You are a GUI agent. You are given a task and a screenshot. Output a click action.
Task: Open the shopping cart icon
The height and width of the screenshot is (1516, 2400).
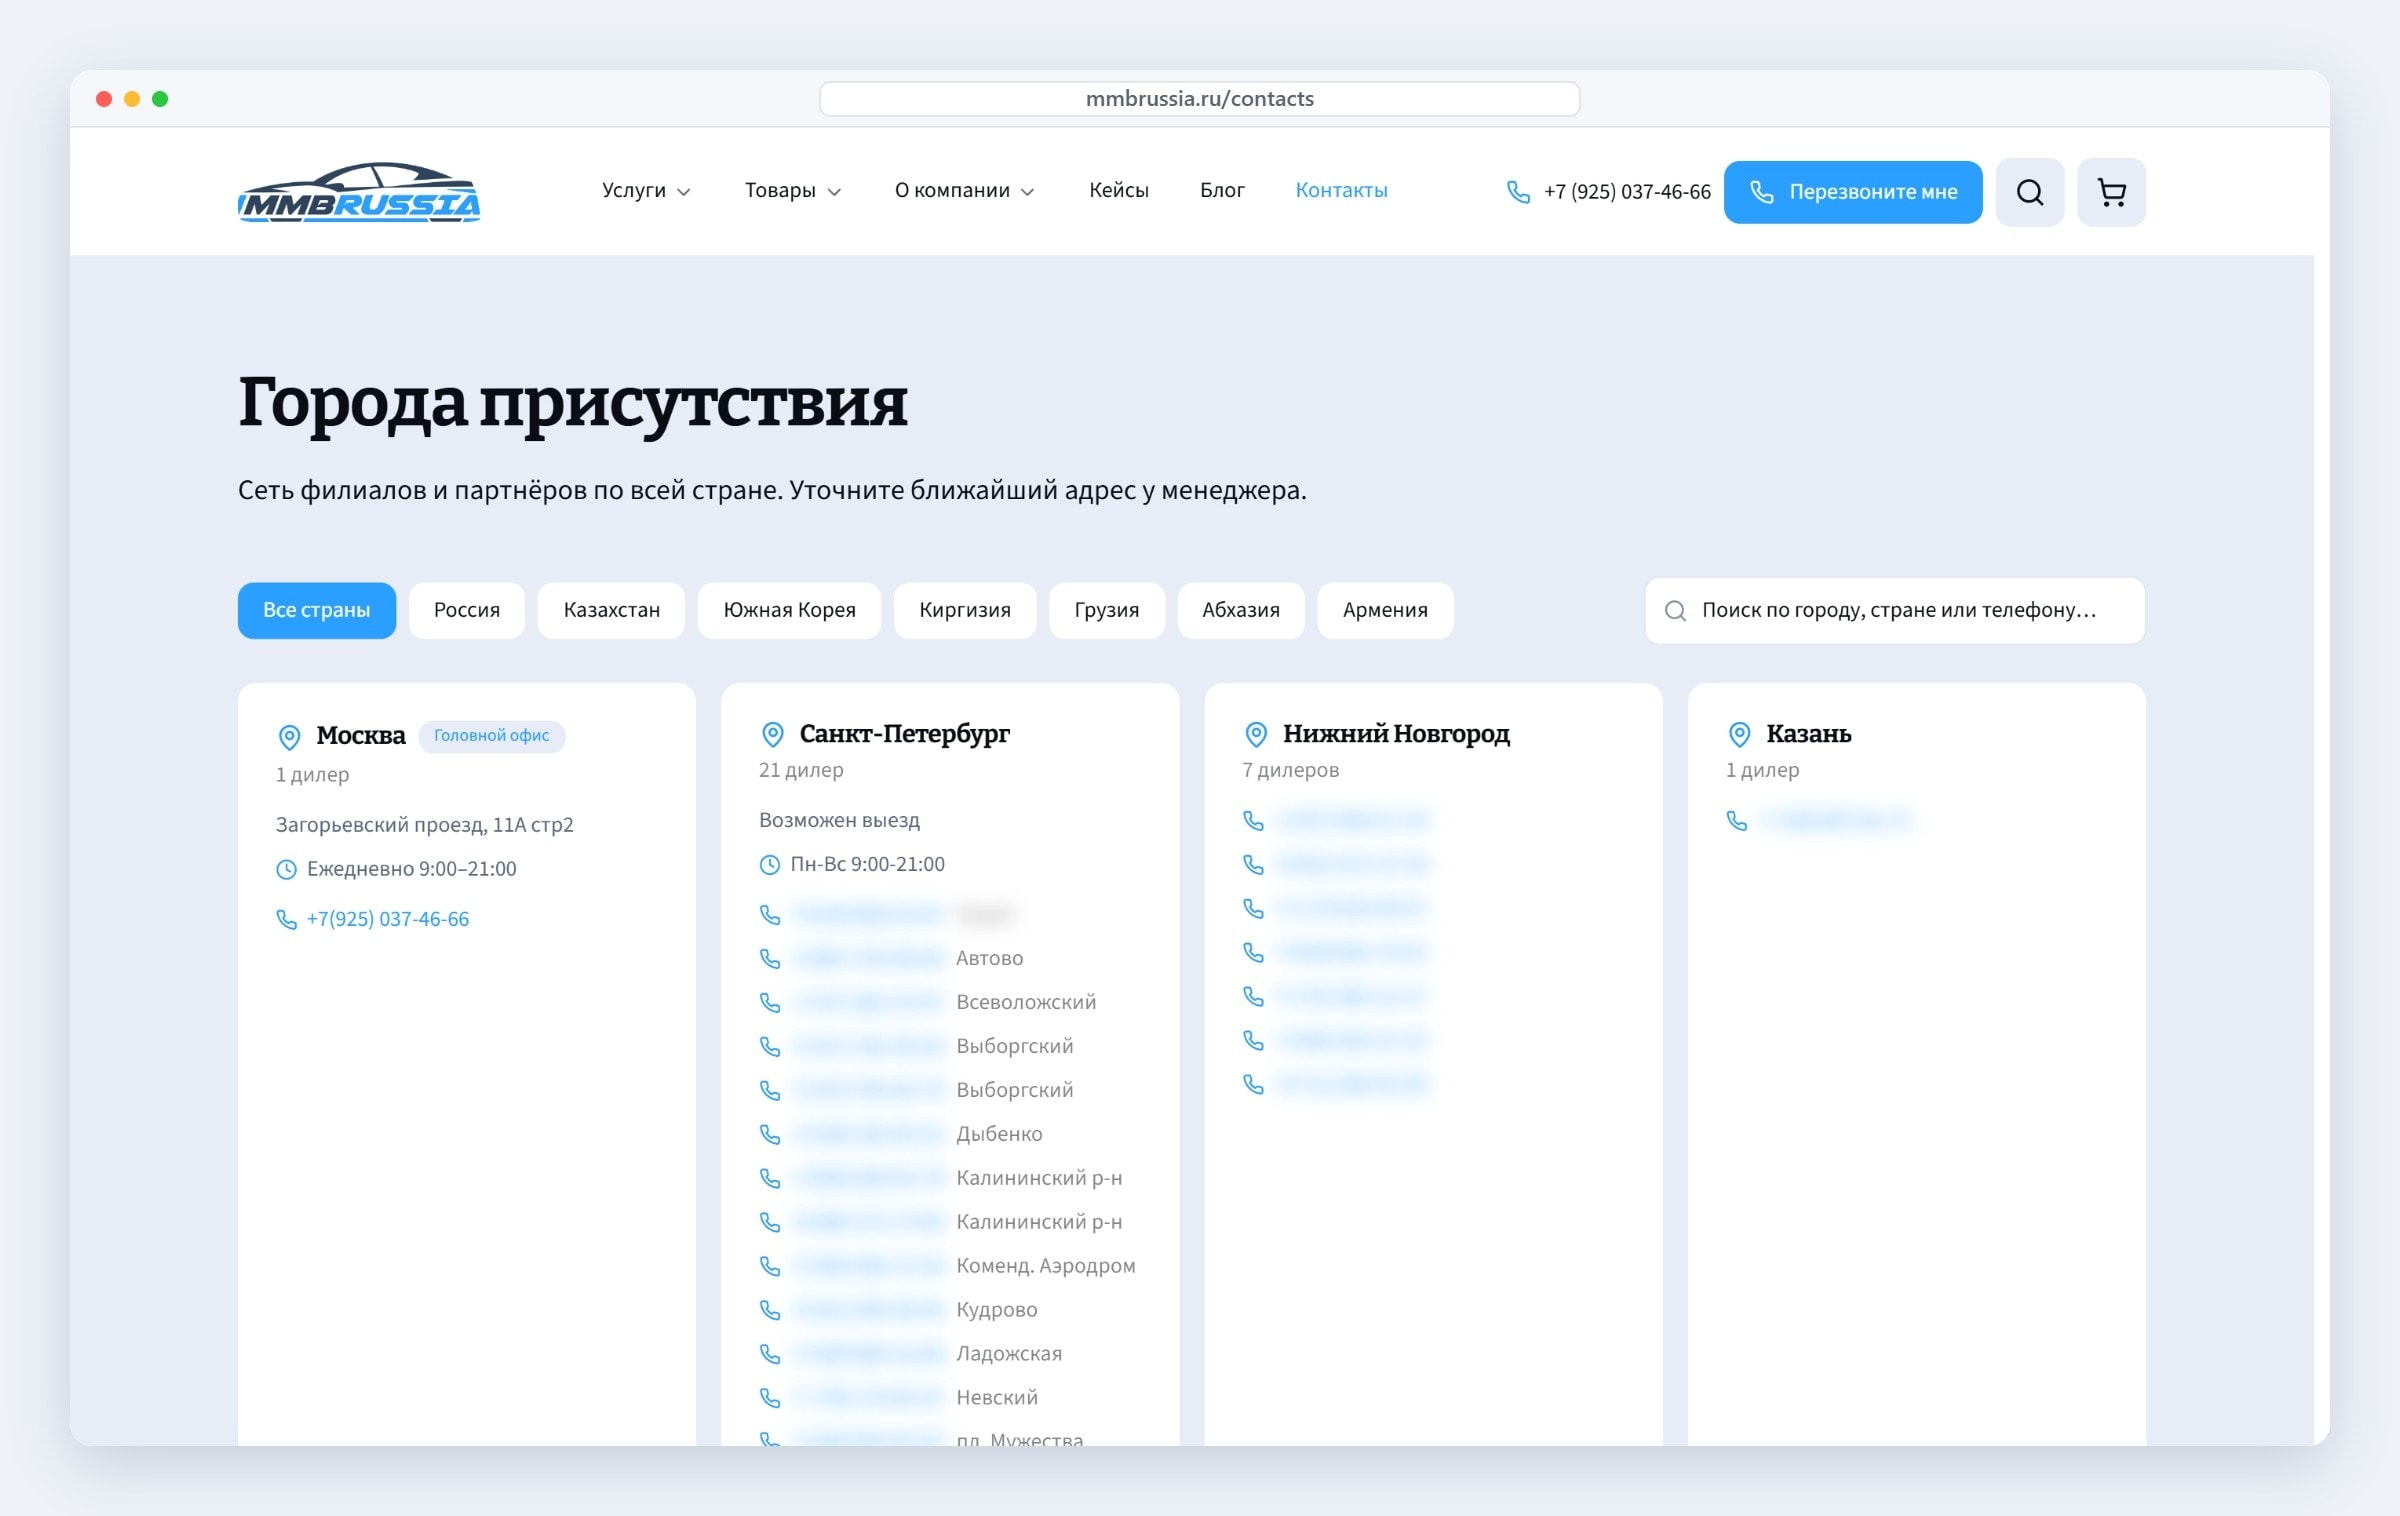point(2111,192)
